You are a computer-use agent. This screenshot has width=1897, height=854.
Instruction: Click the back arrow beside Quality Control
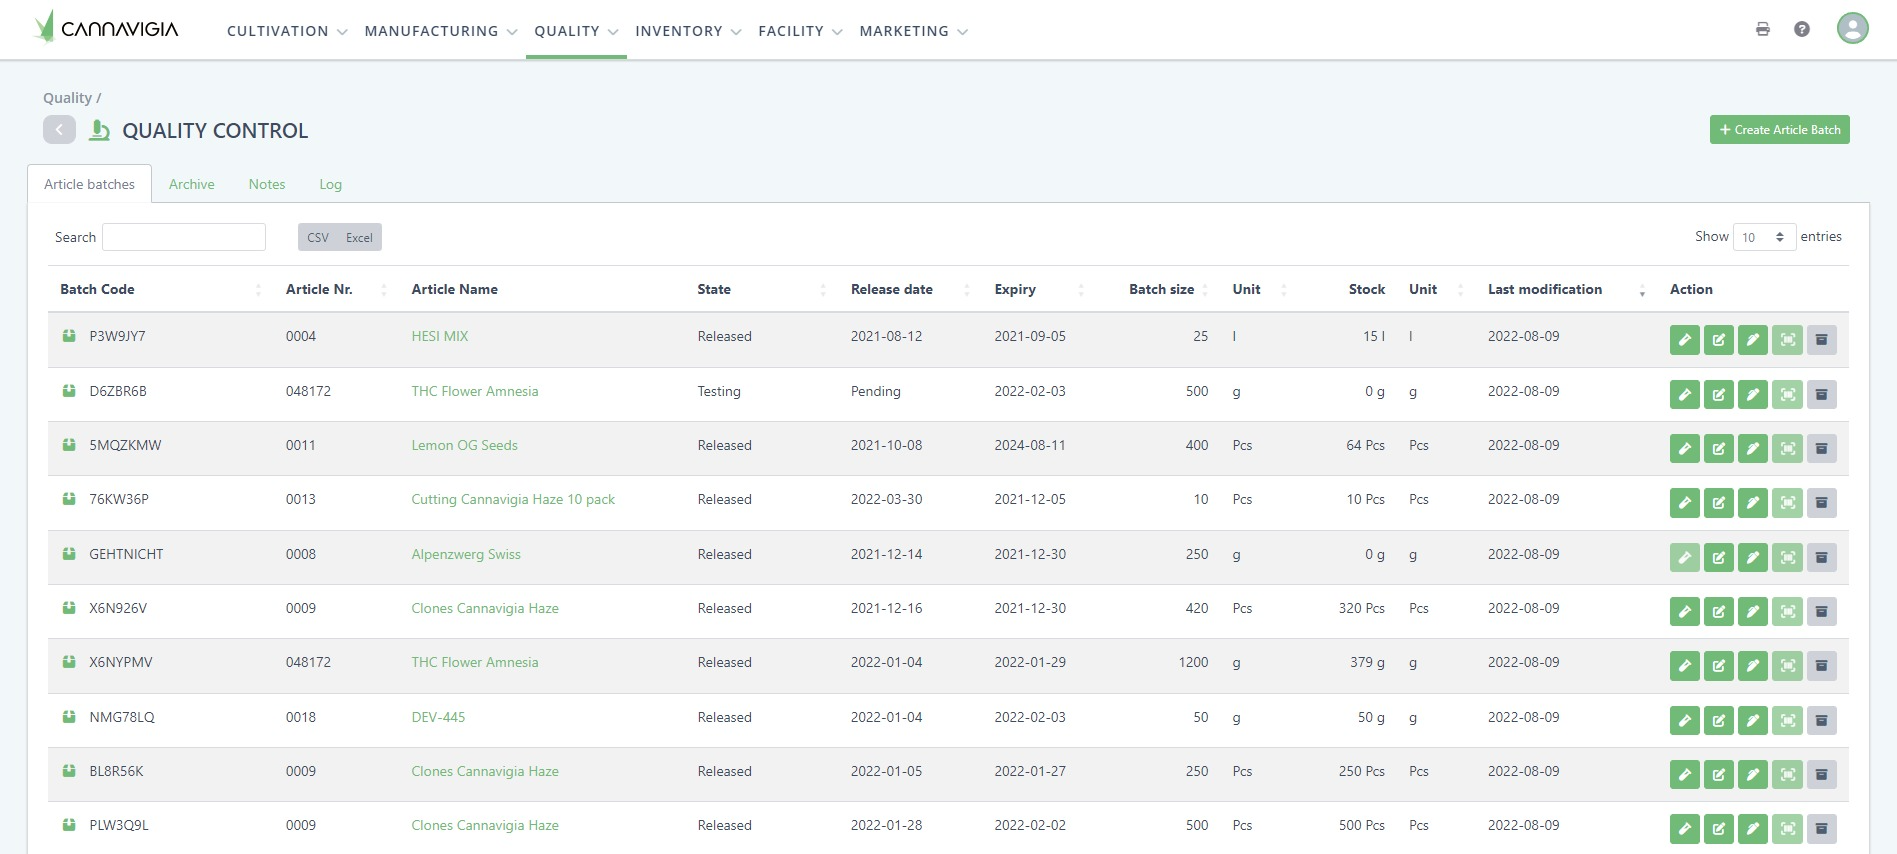coord(59,130)
